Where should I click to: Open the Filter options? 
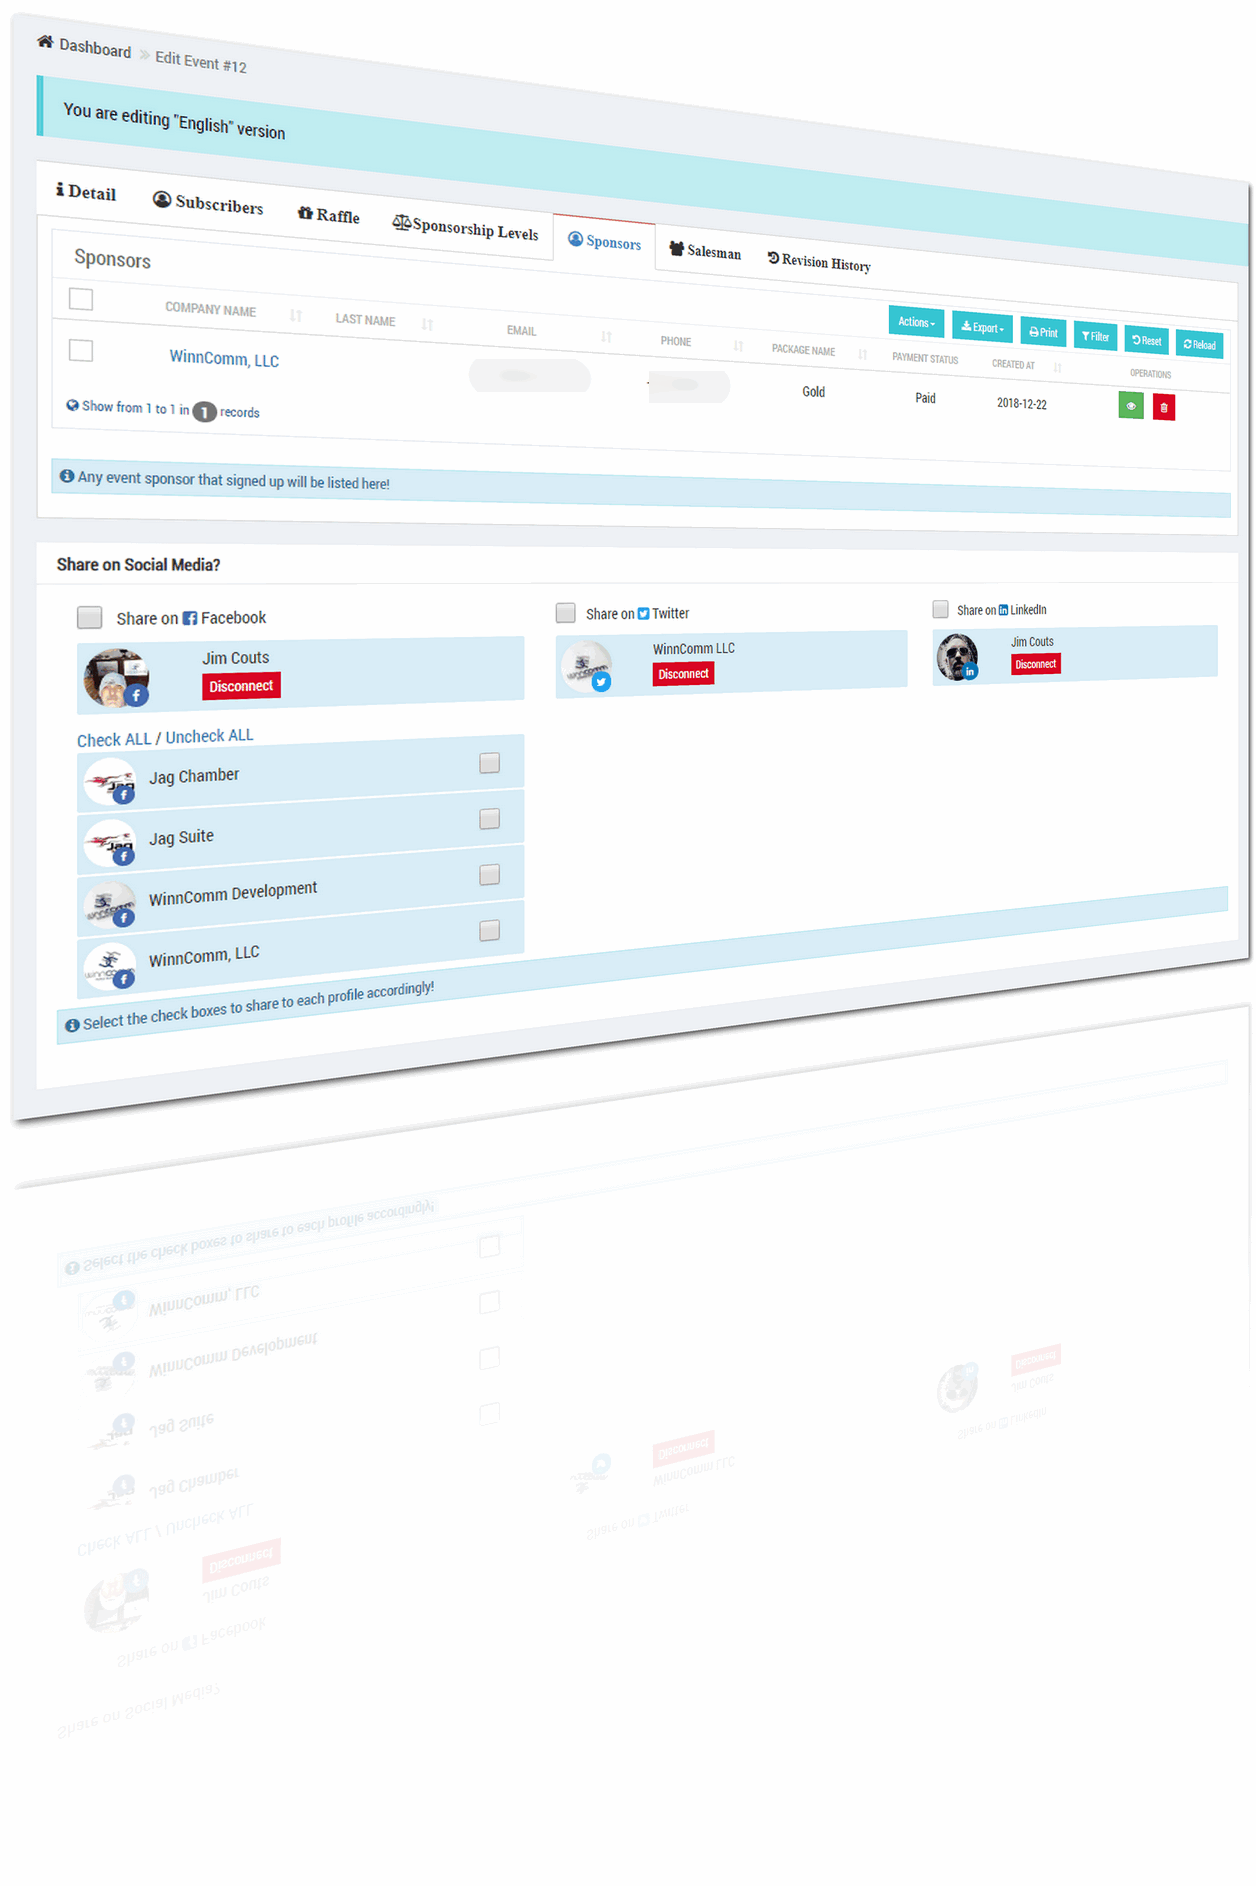click(x=1095, y=336)
